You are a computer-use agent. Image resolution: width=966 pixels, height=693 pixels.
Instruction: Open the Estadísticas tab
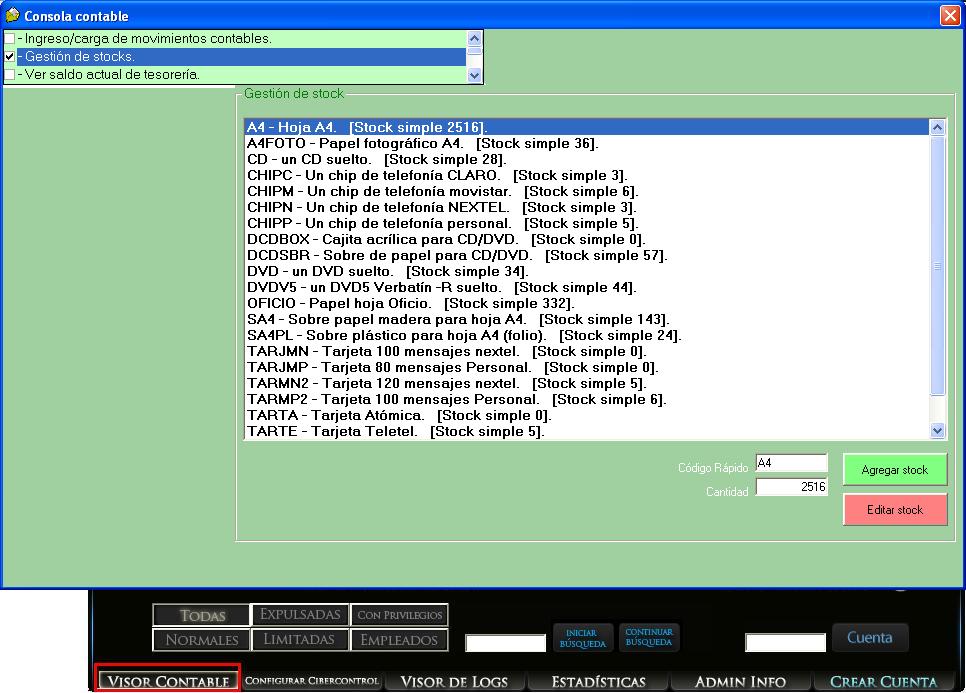598,681
